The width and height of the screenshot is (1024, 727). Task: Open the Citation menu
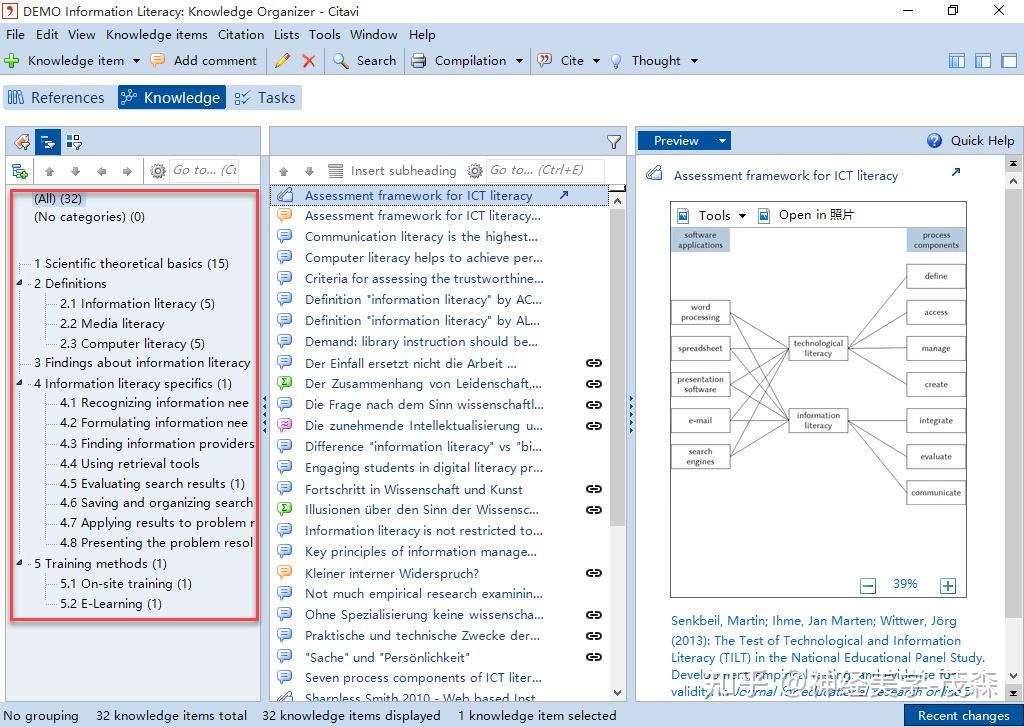240,34
